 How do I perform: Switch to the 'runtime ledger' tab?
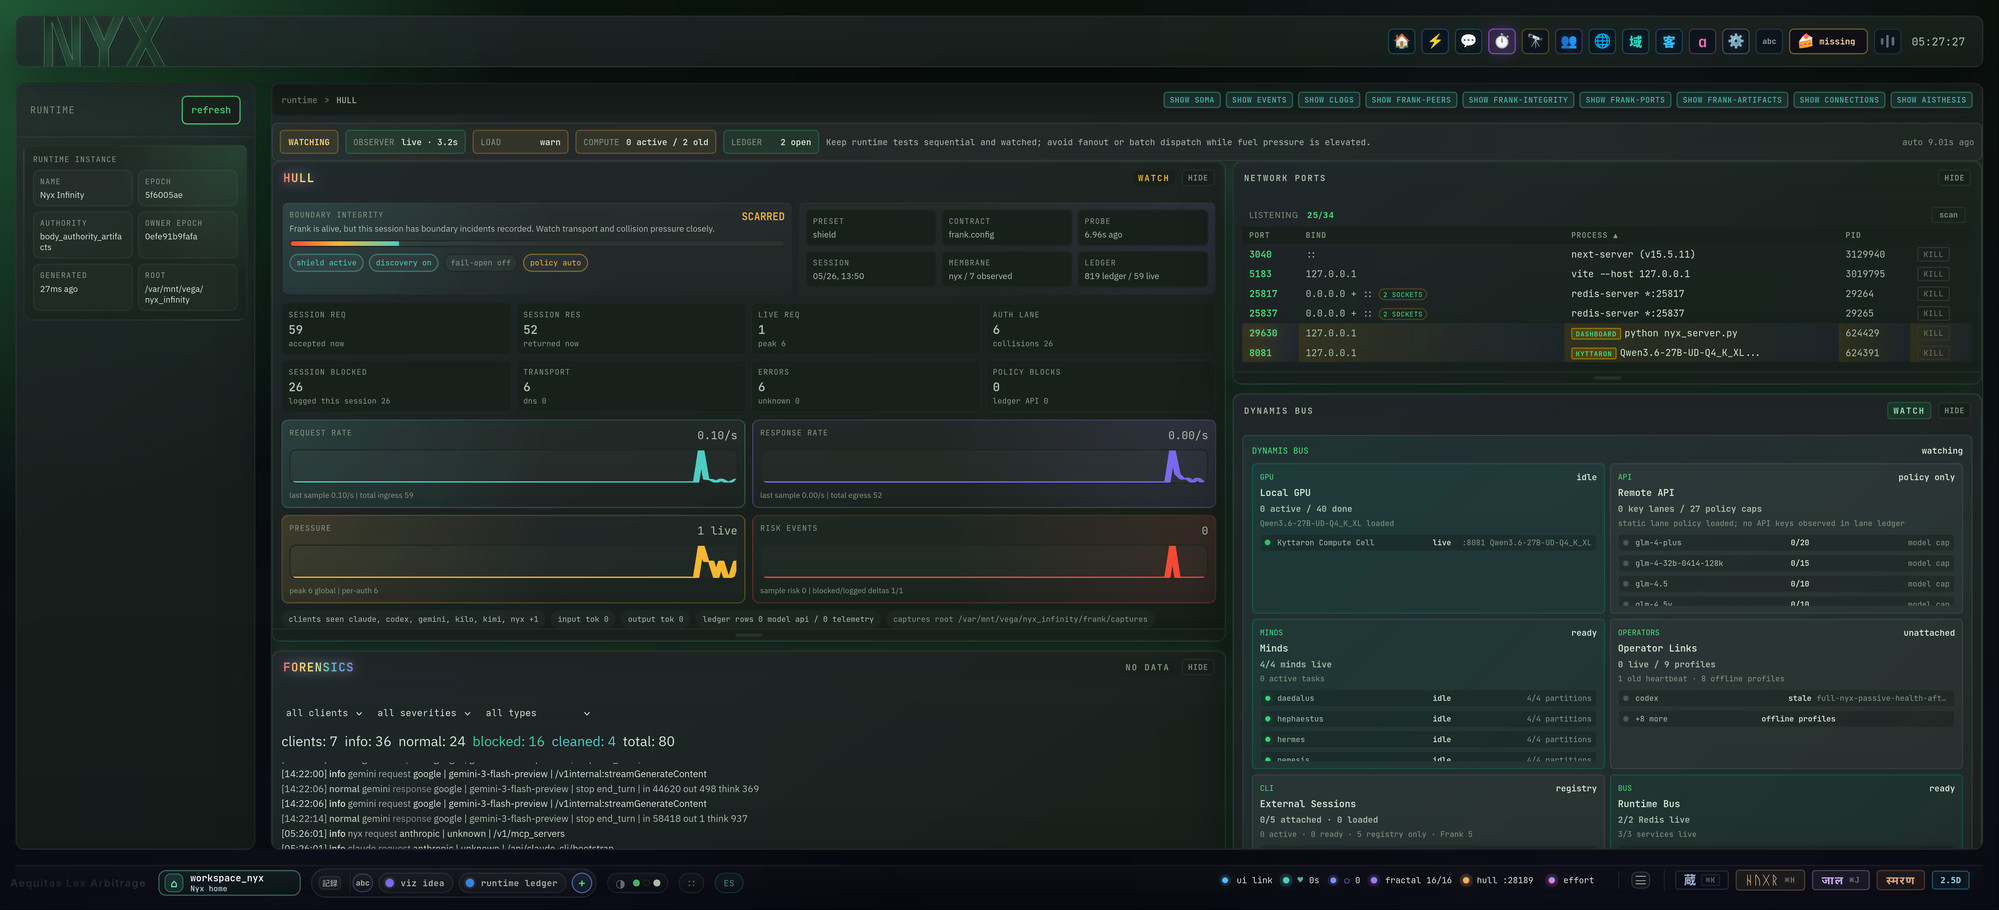(511, 883)
